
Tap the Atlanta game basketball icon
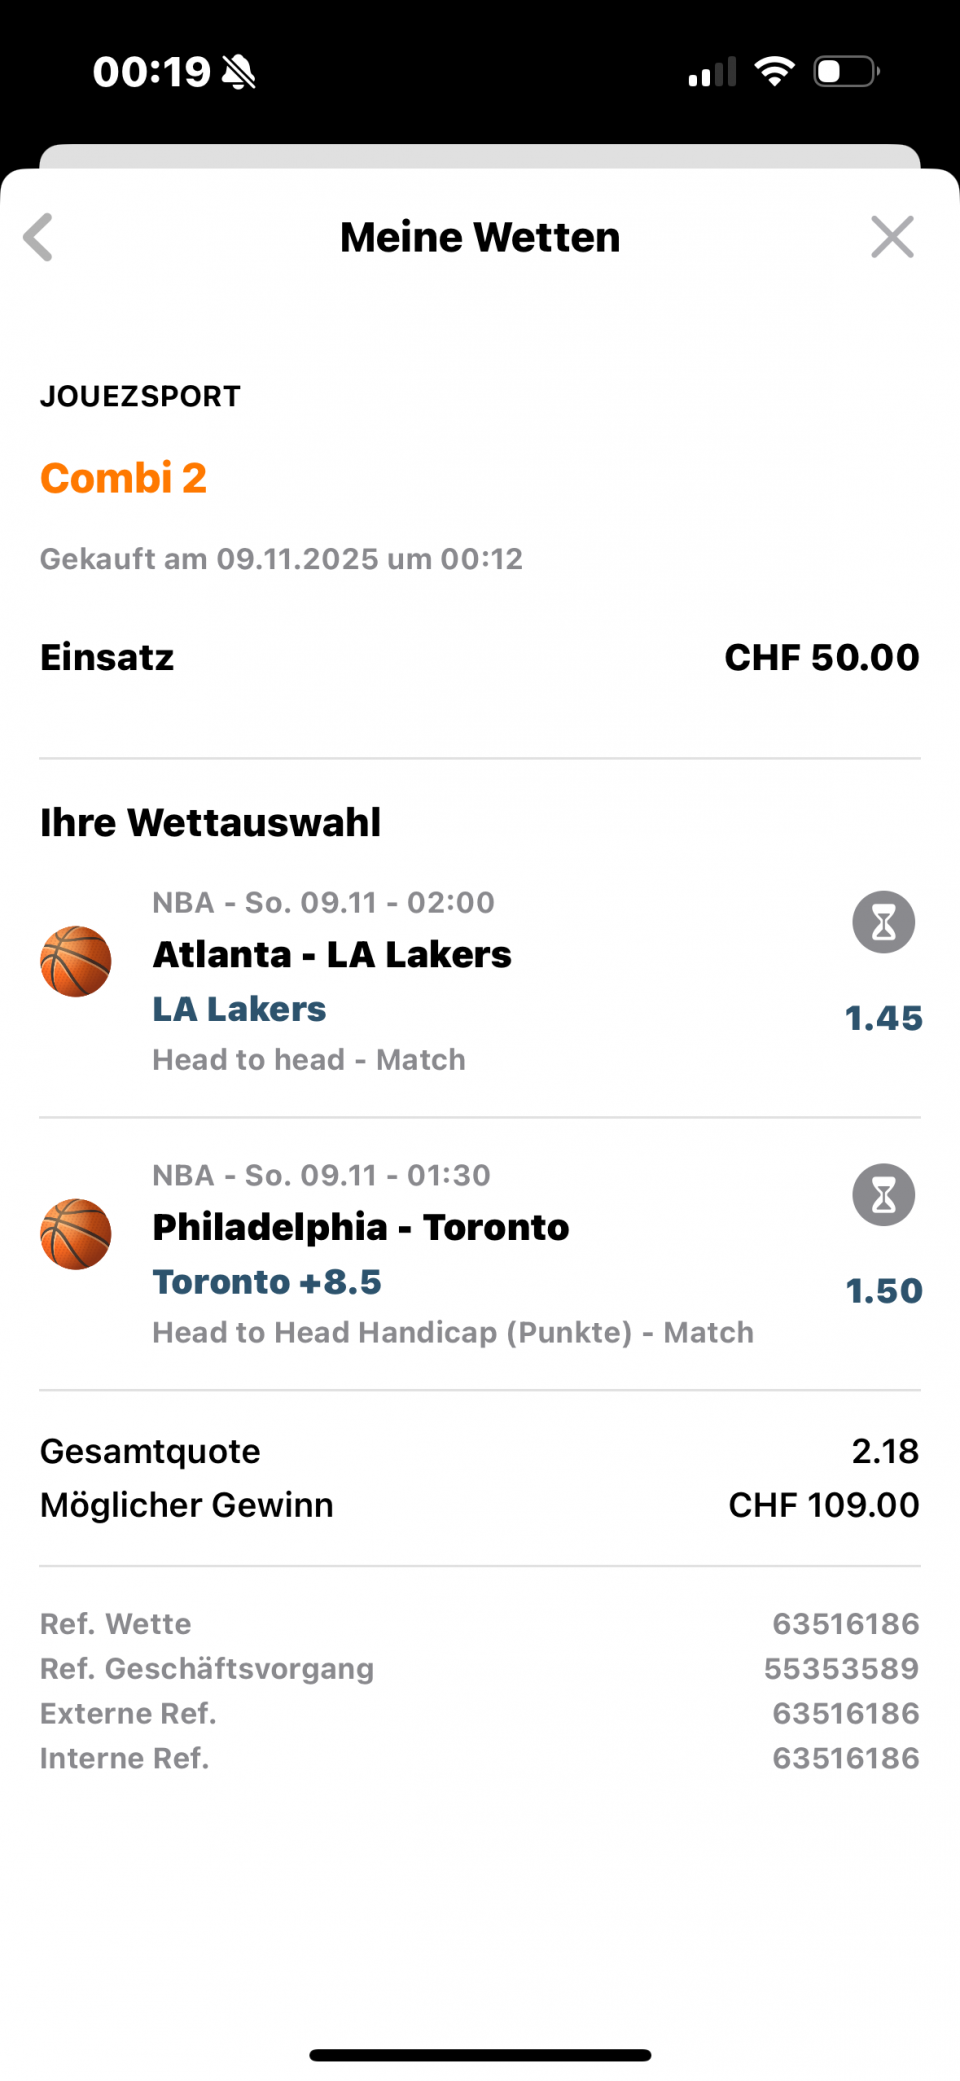click(x=76, y=961)
